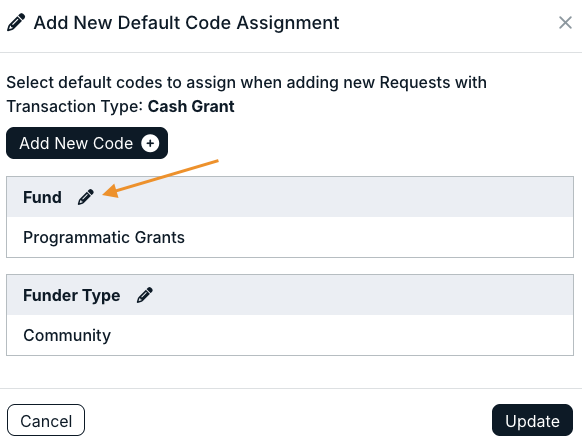
Task: Edit the Funder Type code pencil icon
Action: (x=145, y=295)
